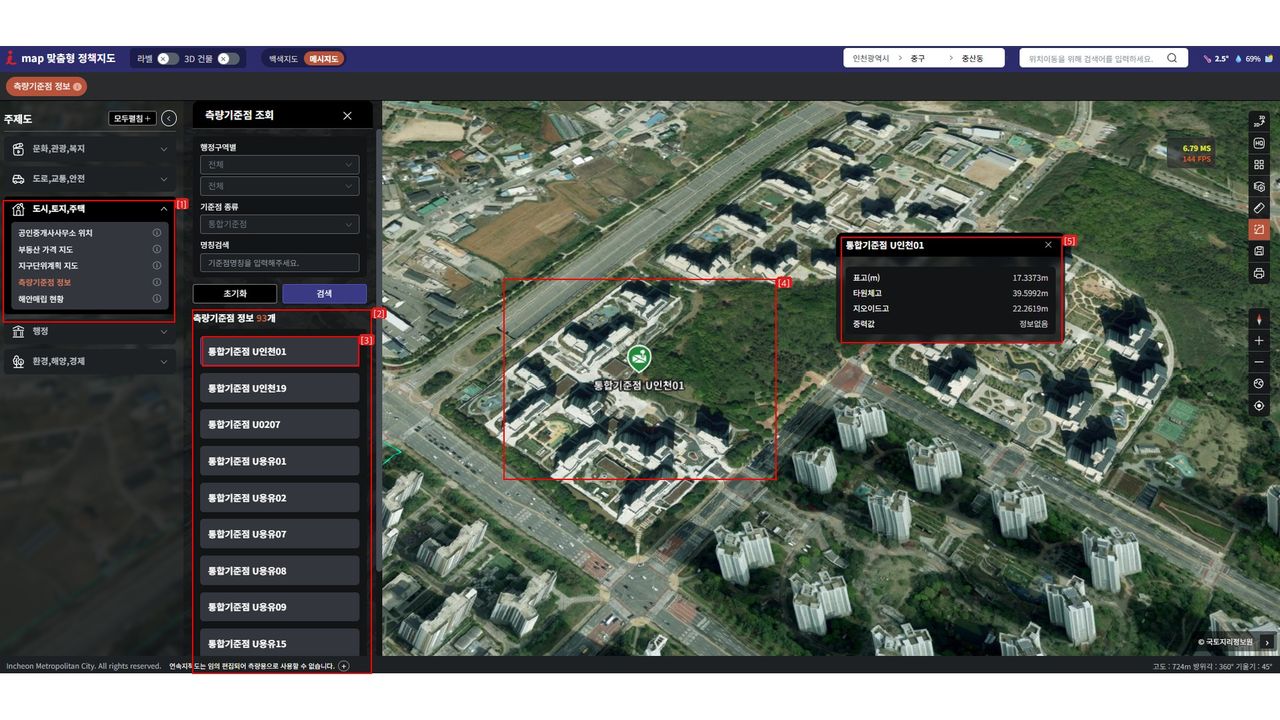Print the map with printer icon

[1259, 273]
